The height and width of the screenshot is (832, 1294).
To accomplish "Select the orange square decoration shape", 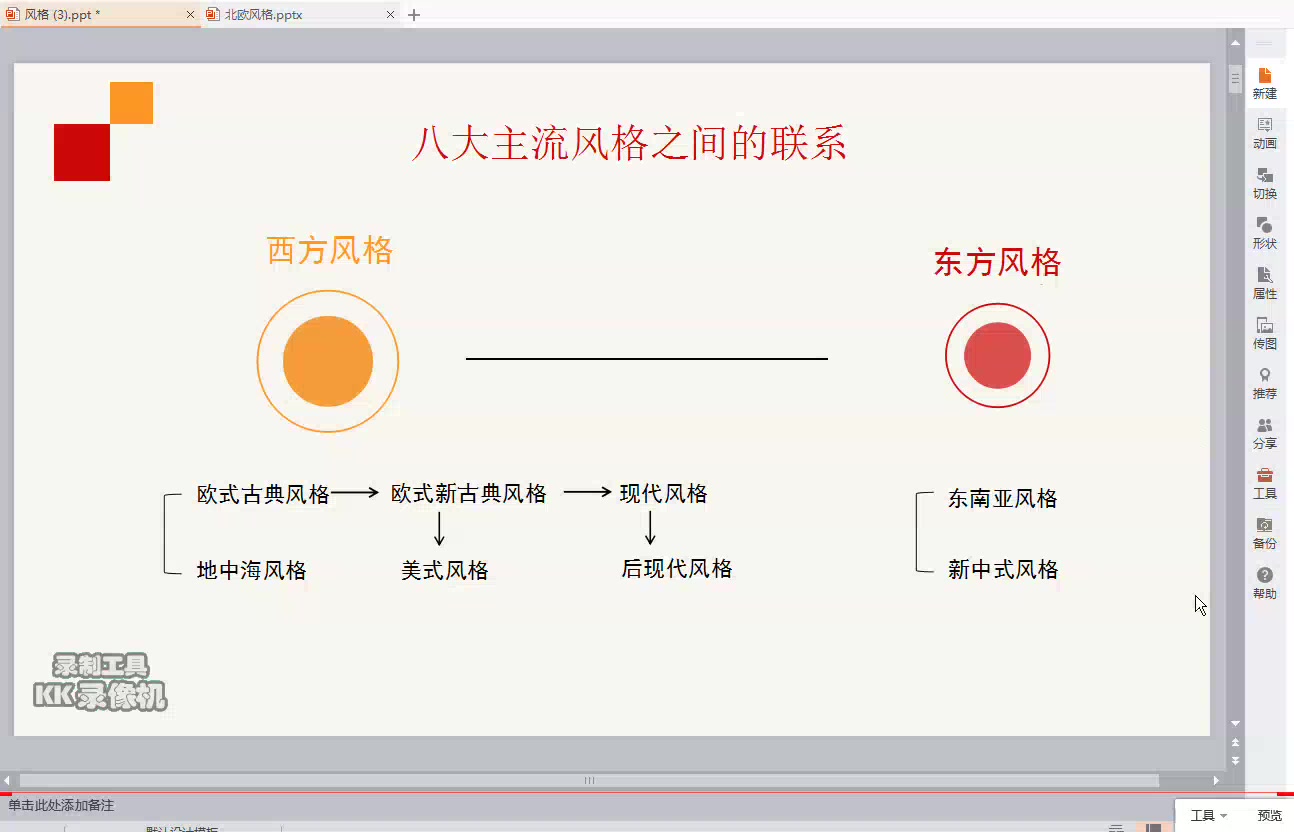I will pos(131,103).
